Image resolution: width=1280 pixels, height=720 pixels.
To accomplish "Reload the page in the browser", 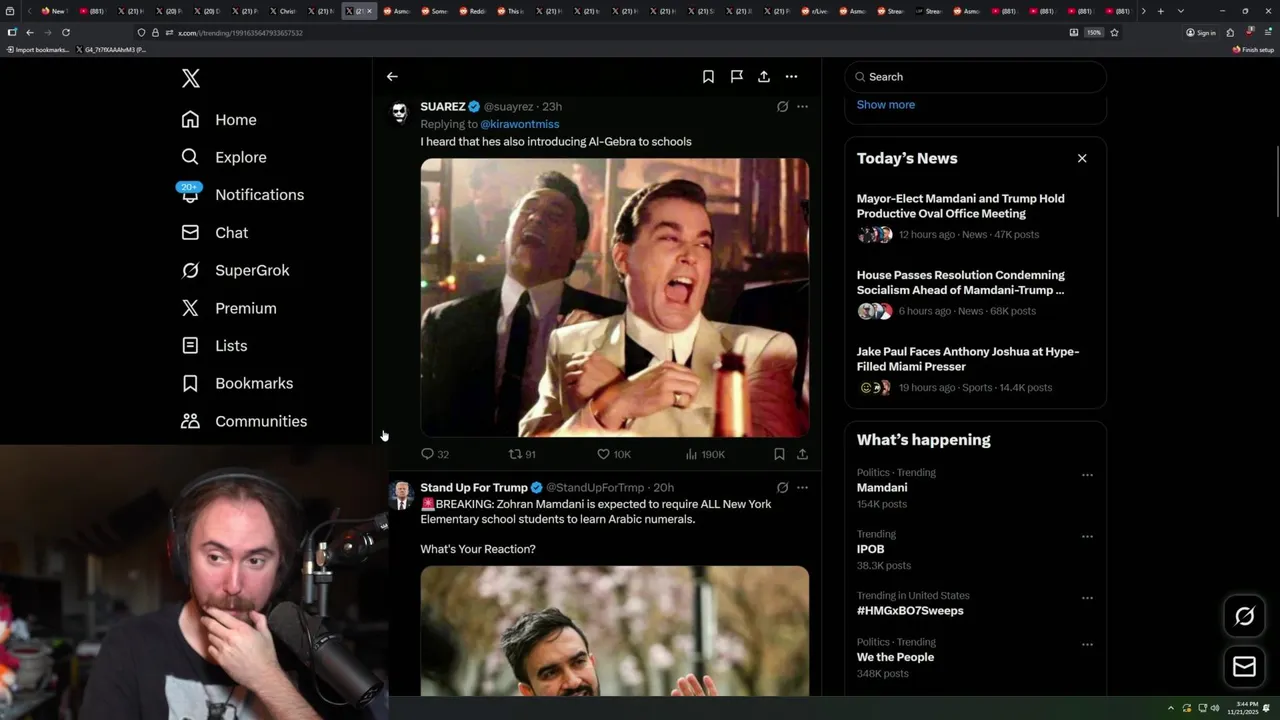I will [x=66, y=33].
